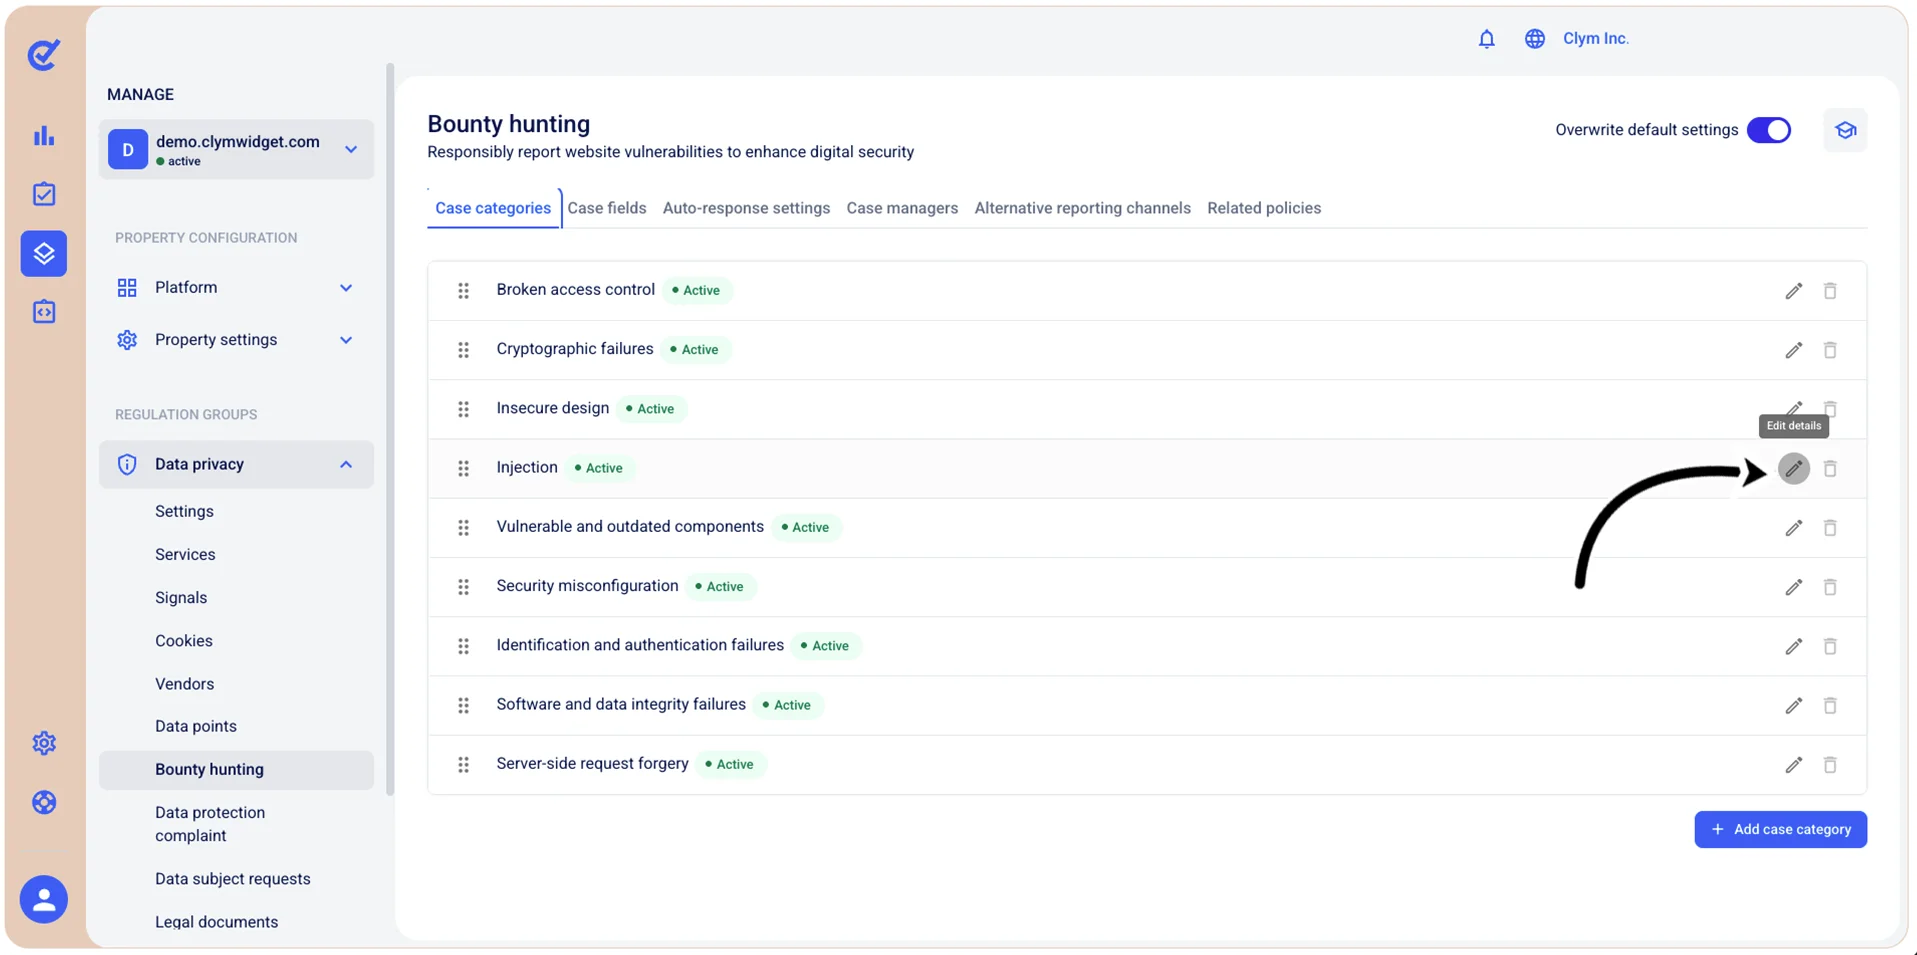Edit Vulnerable and outdated components category
The width and height of the screenshot is (1917, 955).
tap(1793, 528)
